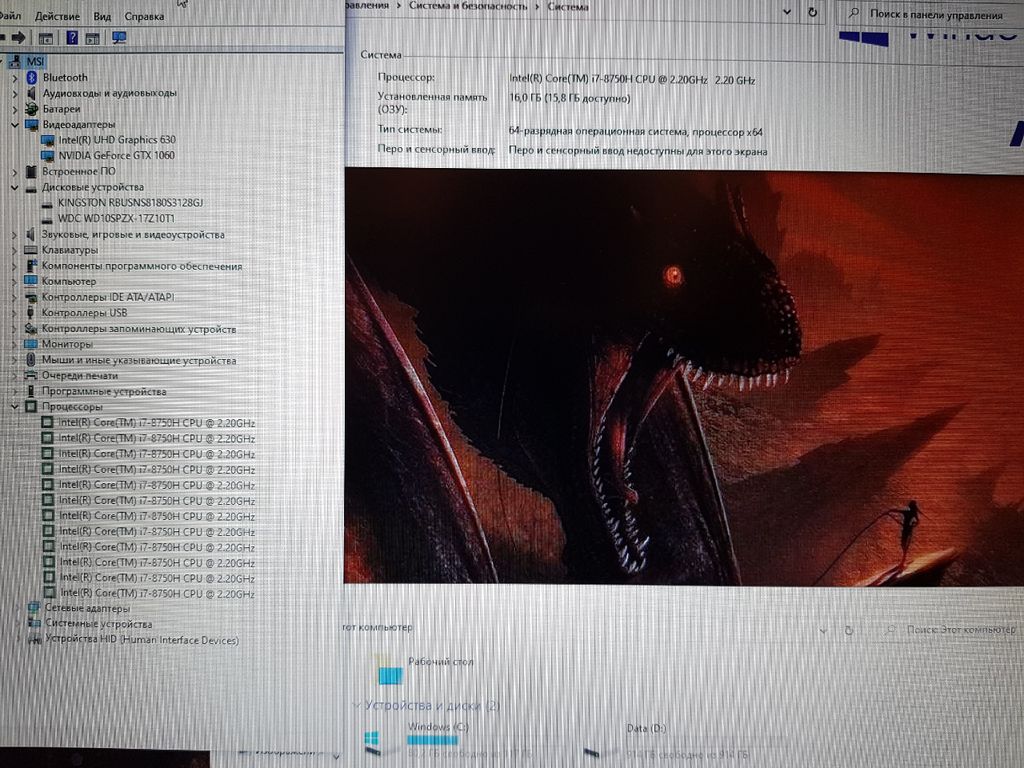Click the Перо и сенсорный ввод недоступны text
Image resolution: width=1024 pixels, height=768 pixels.
pos(637,151)
